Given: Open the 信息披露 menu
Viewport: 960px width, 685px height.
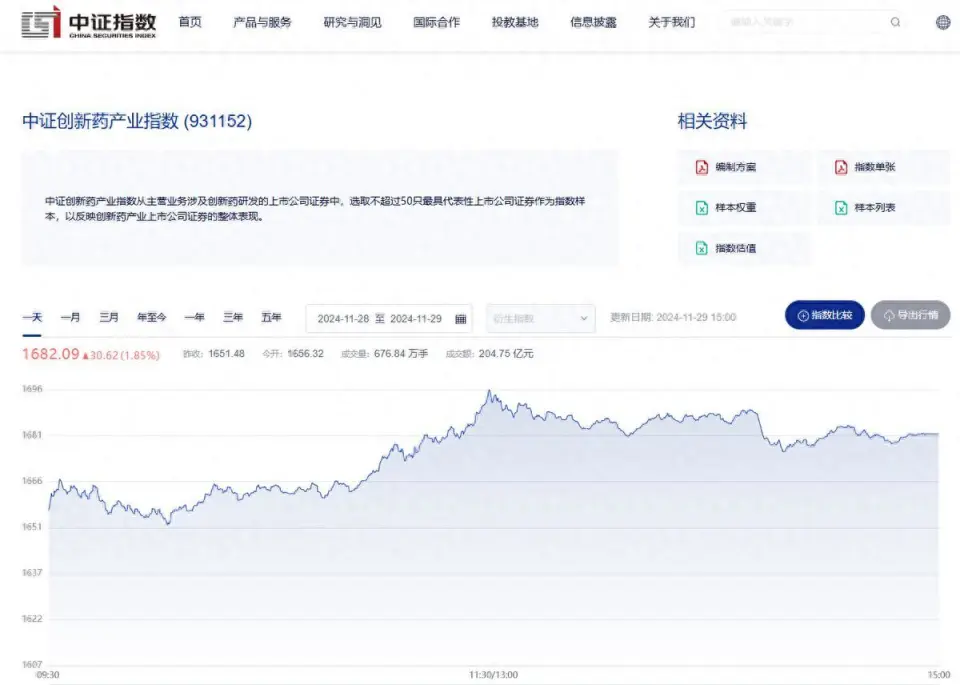Looking at the screenshot, I should click(593, 22).
